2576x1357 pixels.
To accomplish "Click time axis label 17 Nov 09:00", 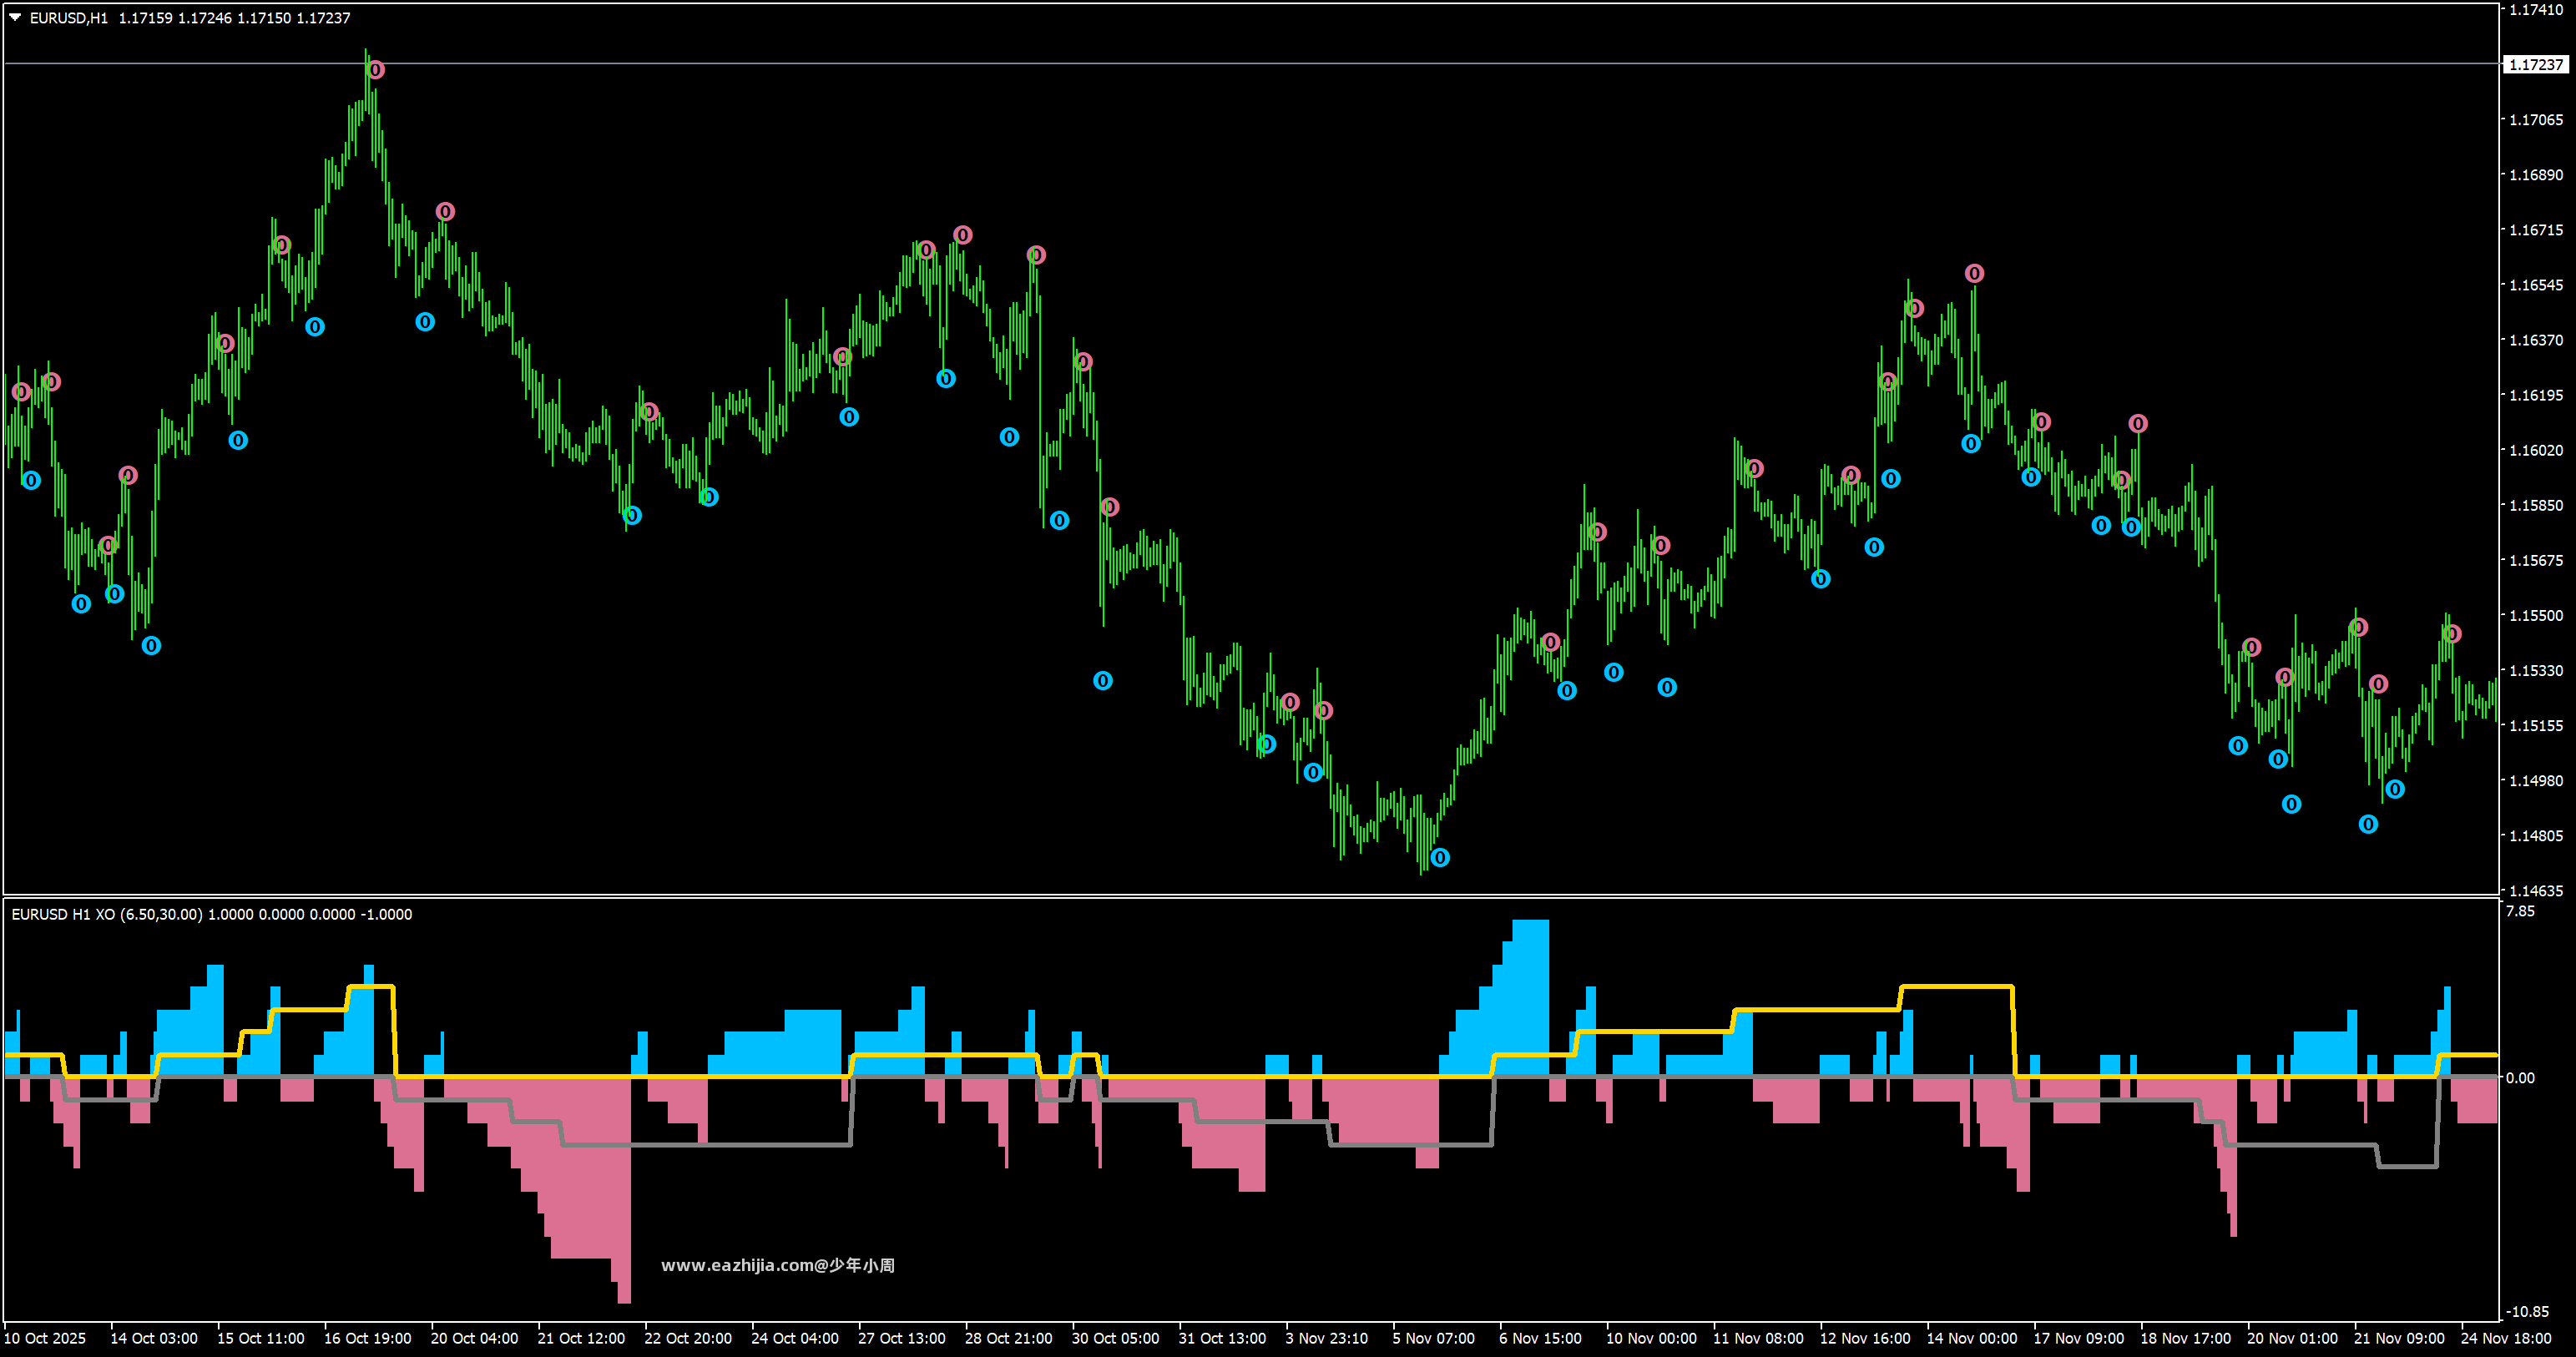I will [2080, 1338].
